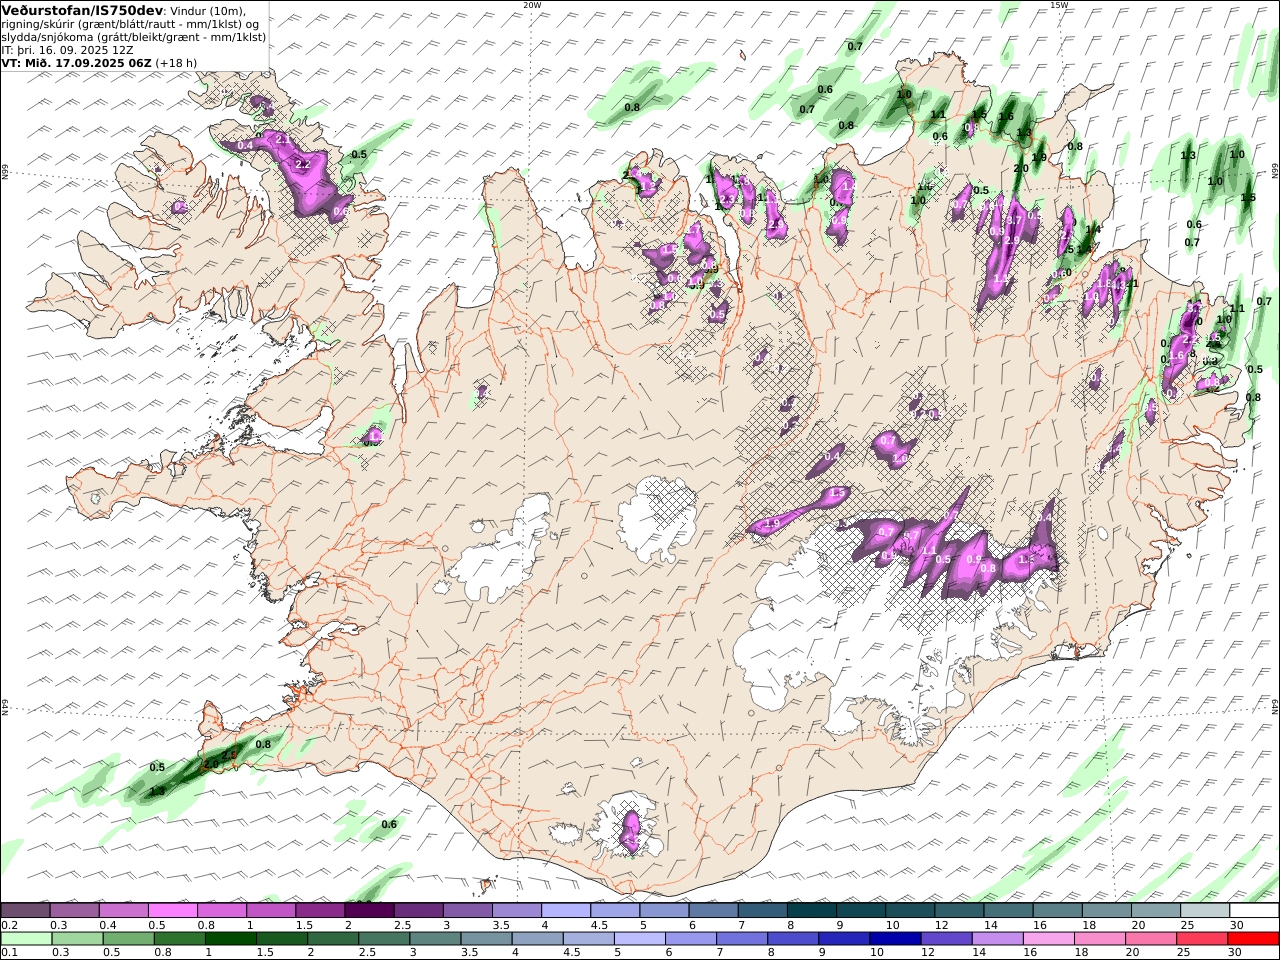Click the 'IT: þri. 16. 09. 2025 12Z' line

pyautogui.click(x=68, y=49)
